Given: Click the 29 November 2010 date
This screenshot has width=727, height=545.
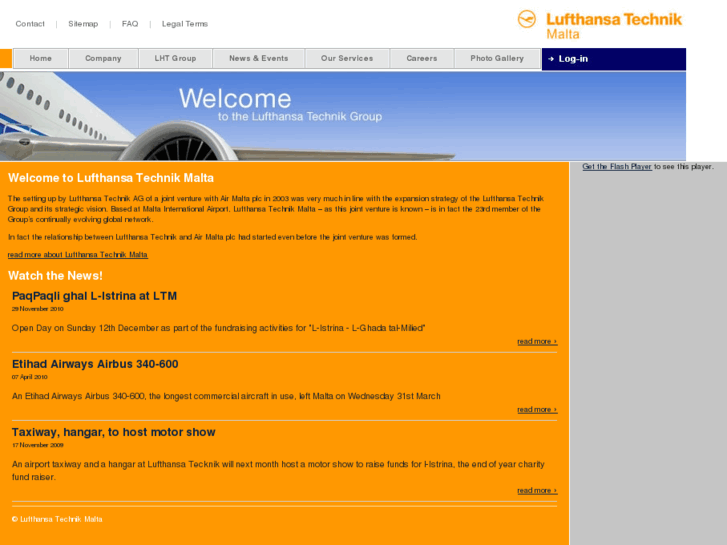Looking at the screenshot, I should pos(38,309).
